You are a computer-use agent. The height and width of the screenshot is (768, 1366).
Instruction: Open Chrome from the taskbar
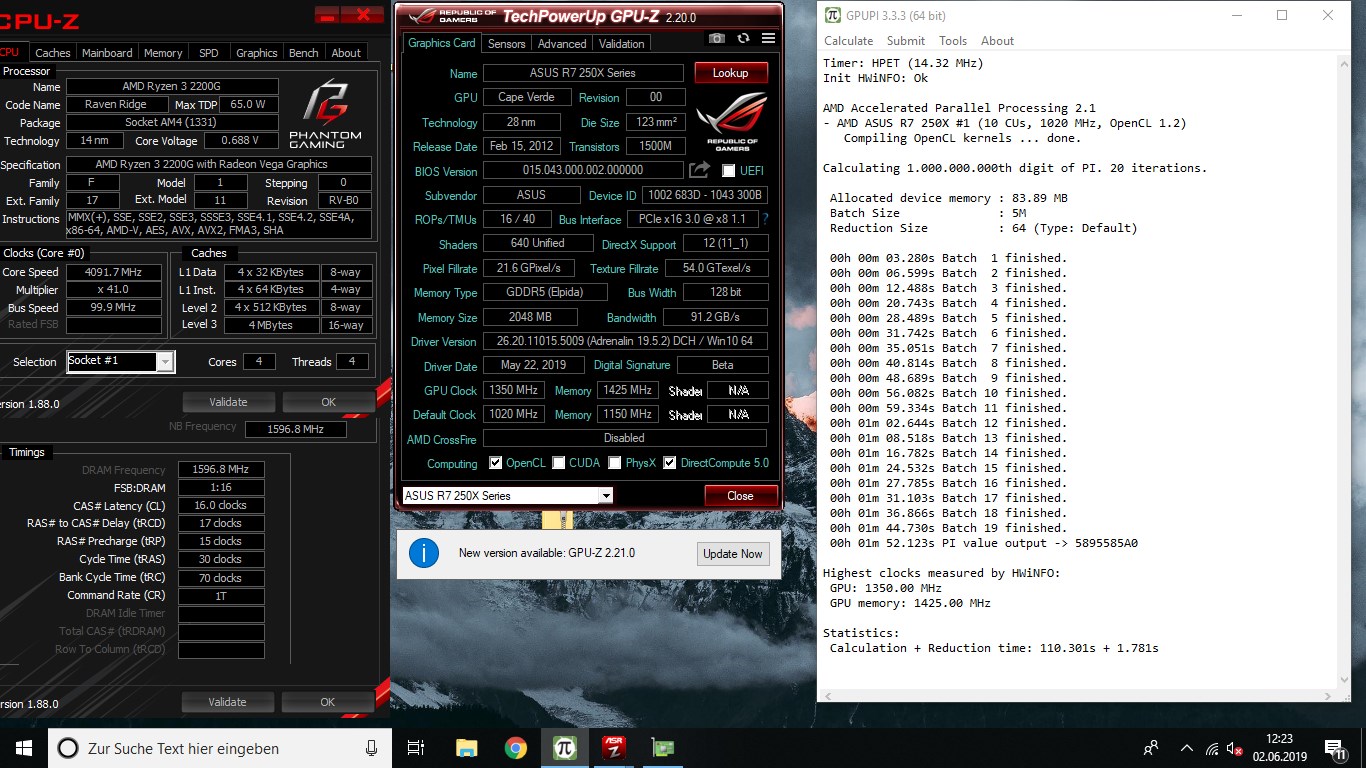point(515,747)
